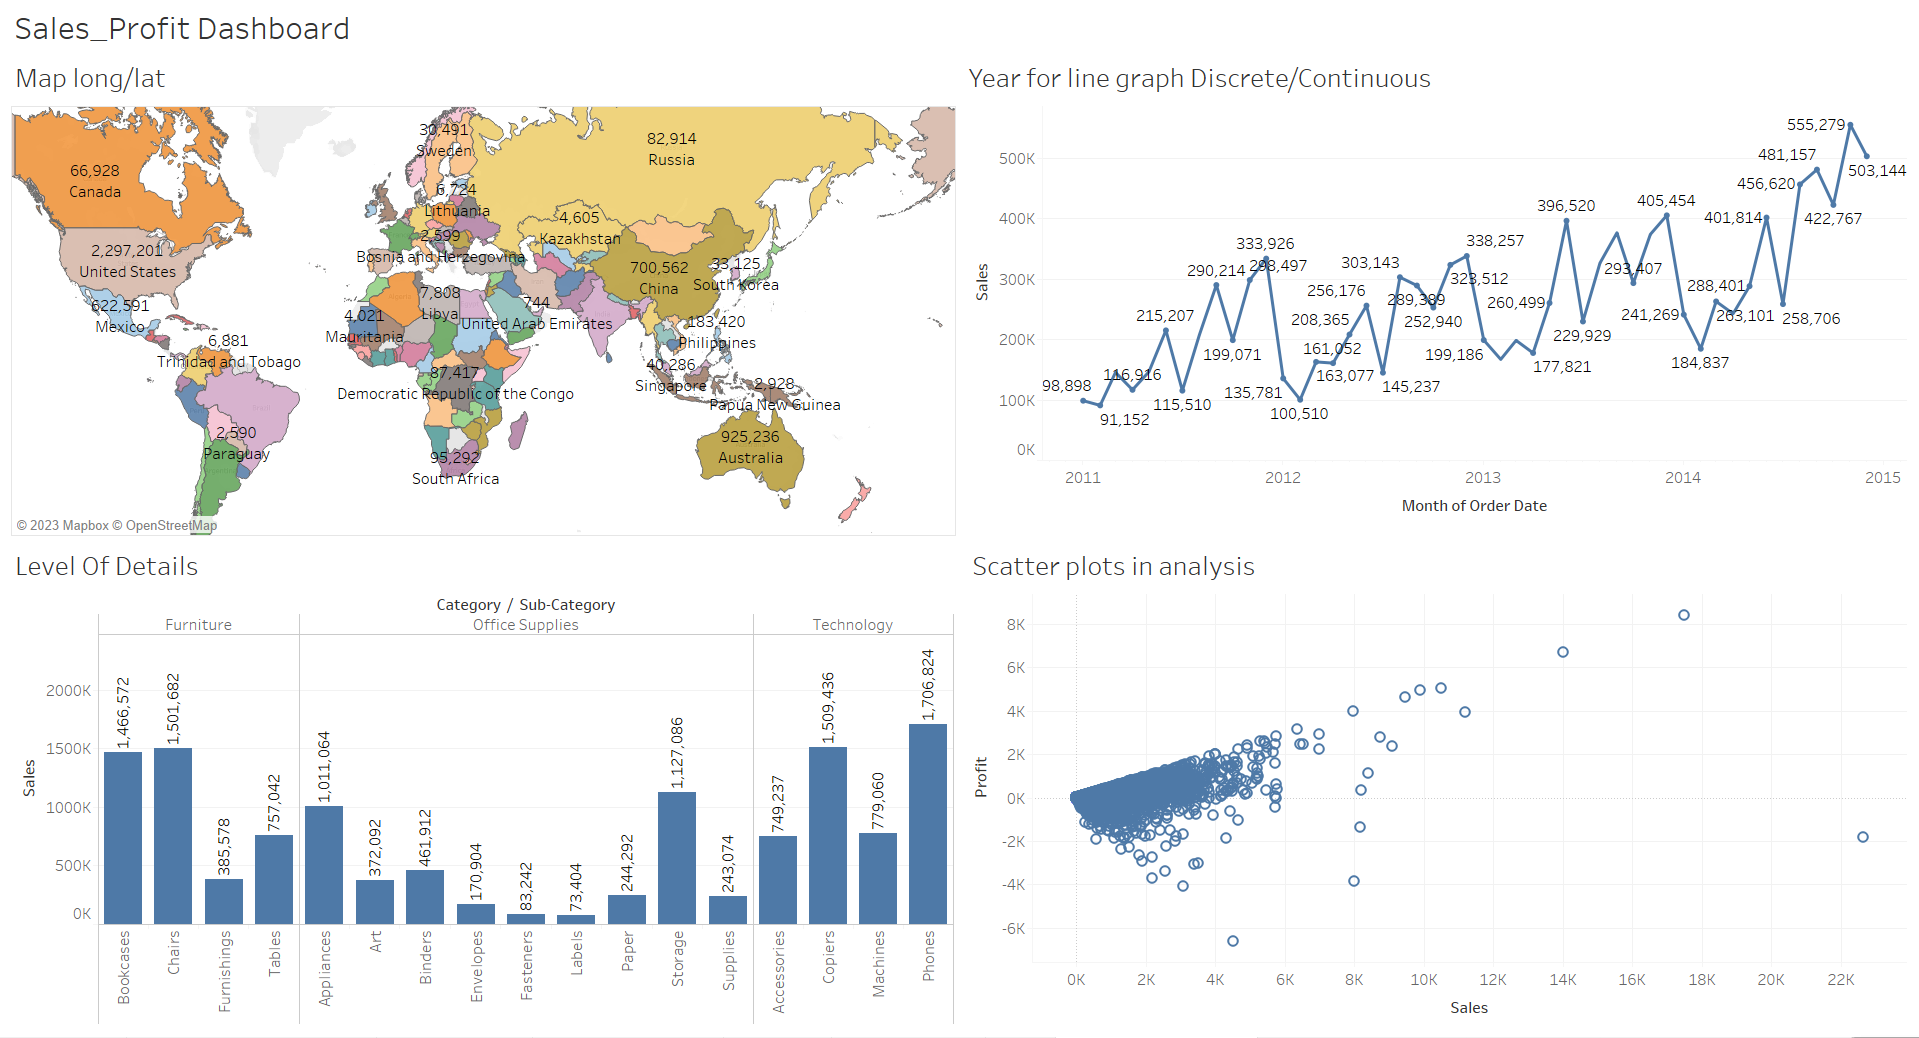Click the highest-profit outlier in scatter plot
1919x1038 pixels.
click(x=1683, y=614)
